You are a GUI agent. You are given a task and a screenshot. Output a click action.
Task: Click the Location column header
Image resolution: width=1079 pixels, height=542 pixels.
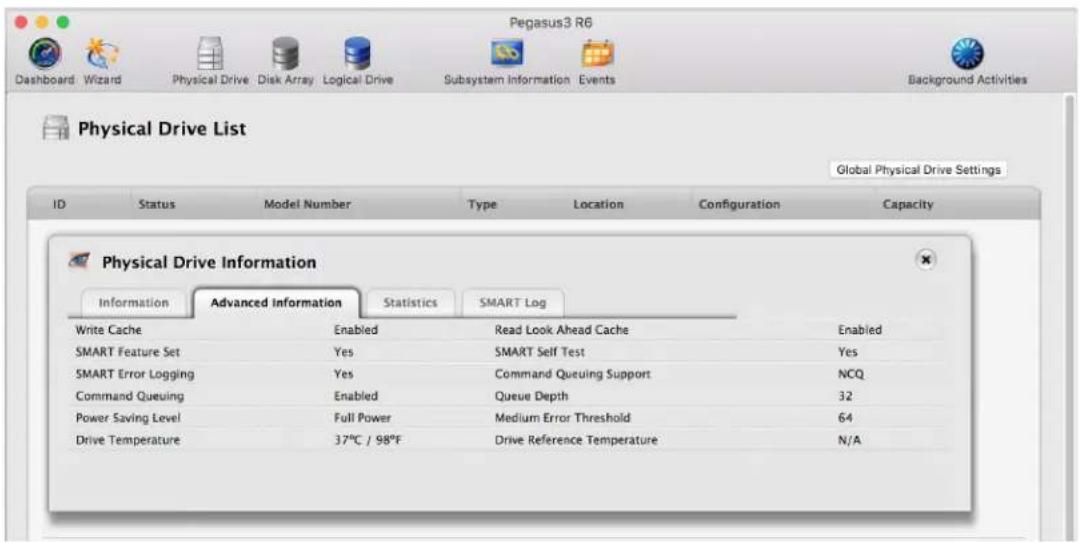tap(598, 204)
